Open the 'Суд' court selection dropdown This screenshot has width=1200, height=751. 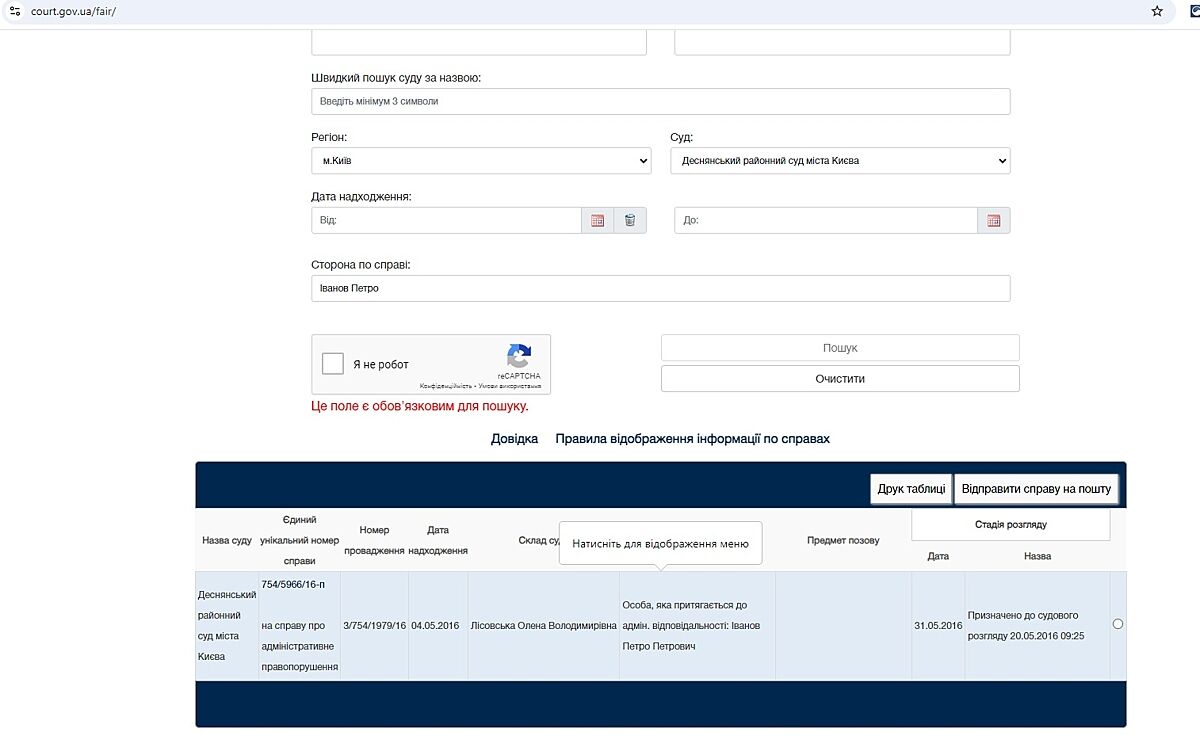(x=839, y=161)
